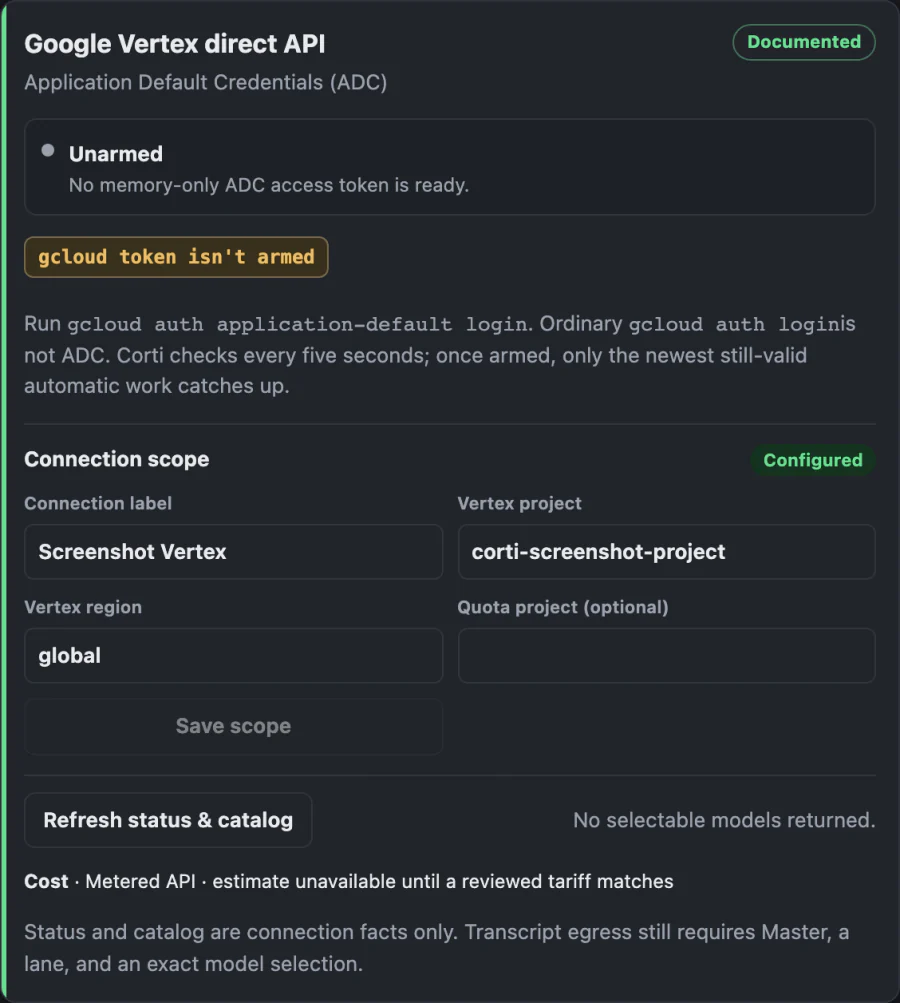Click No selectable models returned text
This screenshot has height=1003, width=900.
pos(724,820)
